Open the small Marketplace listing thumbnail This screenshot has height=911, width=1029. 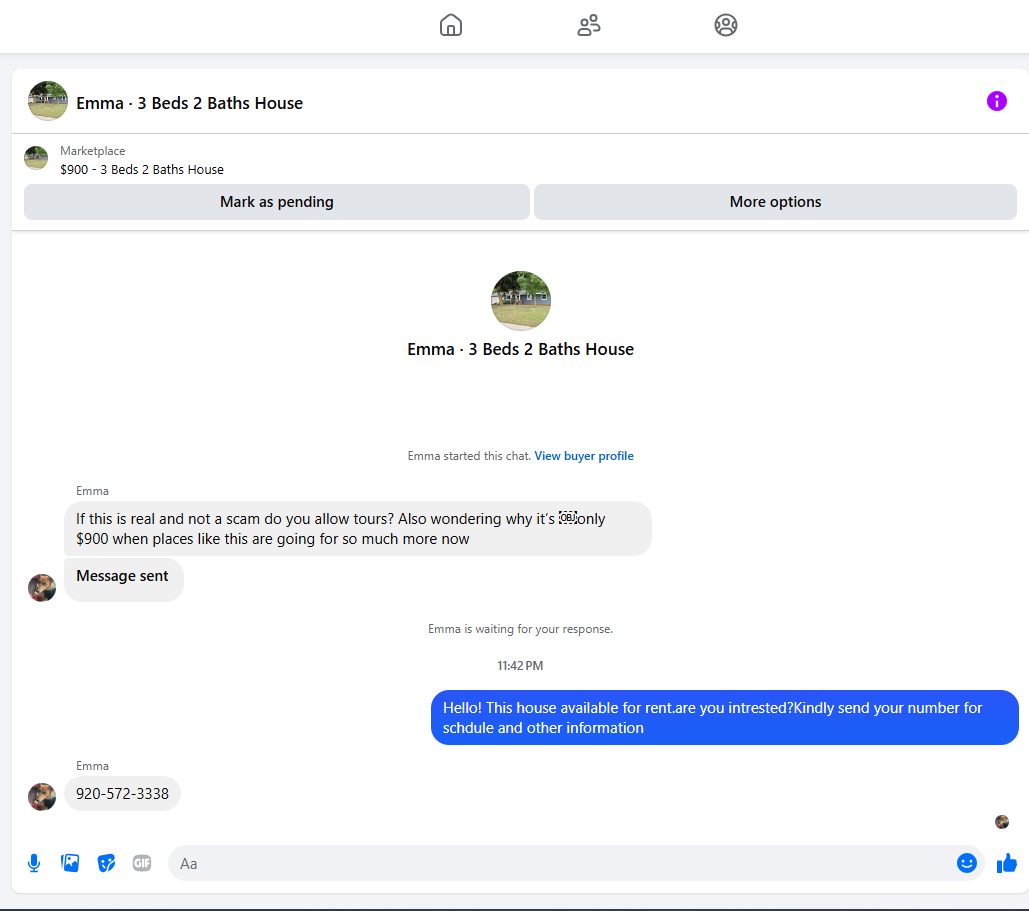click(x=36, y=158)
